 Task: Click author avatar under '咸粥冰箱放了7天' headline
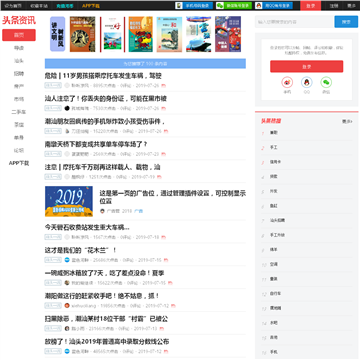pos(67,283)
